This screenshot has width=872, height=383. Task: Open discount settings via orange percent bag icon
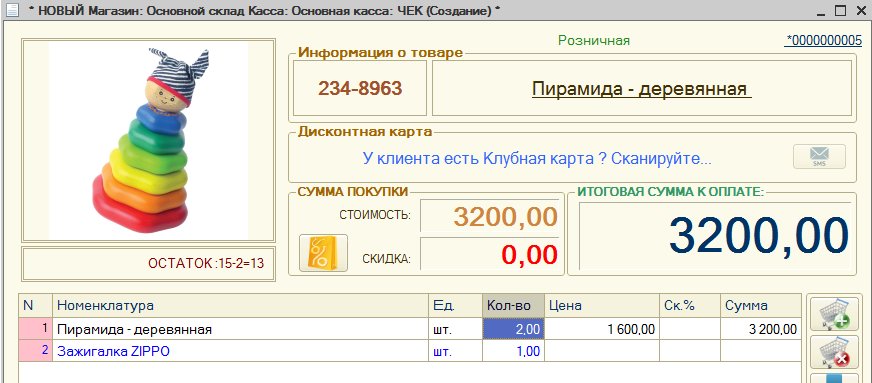point(323,253)
